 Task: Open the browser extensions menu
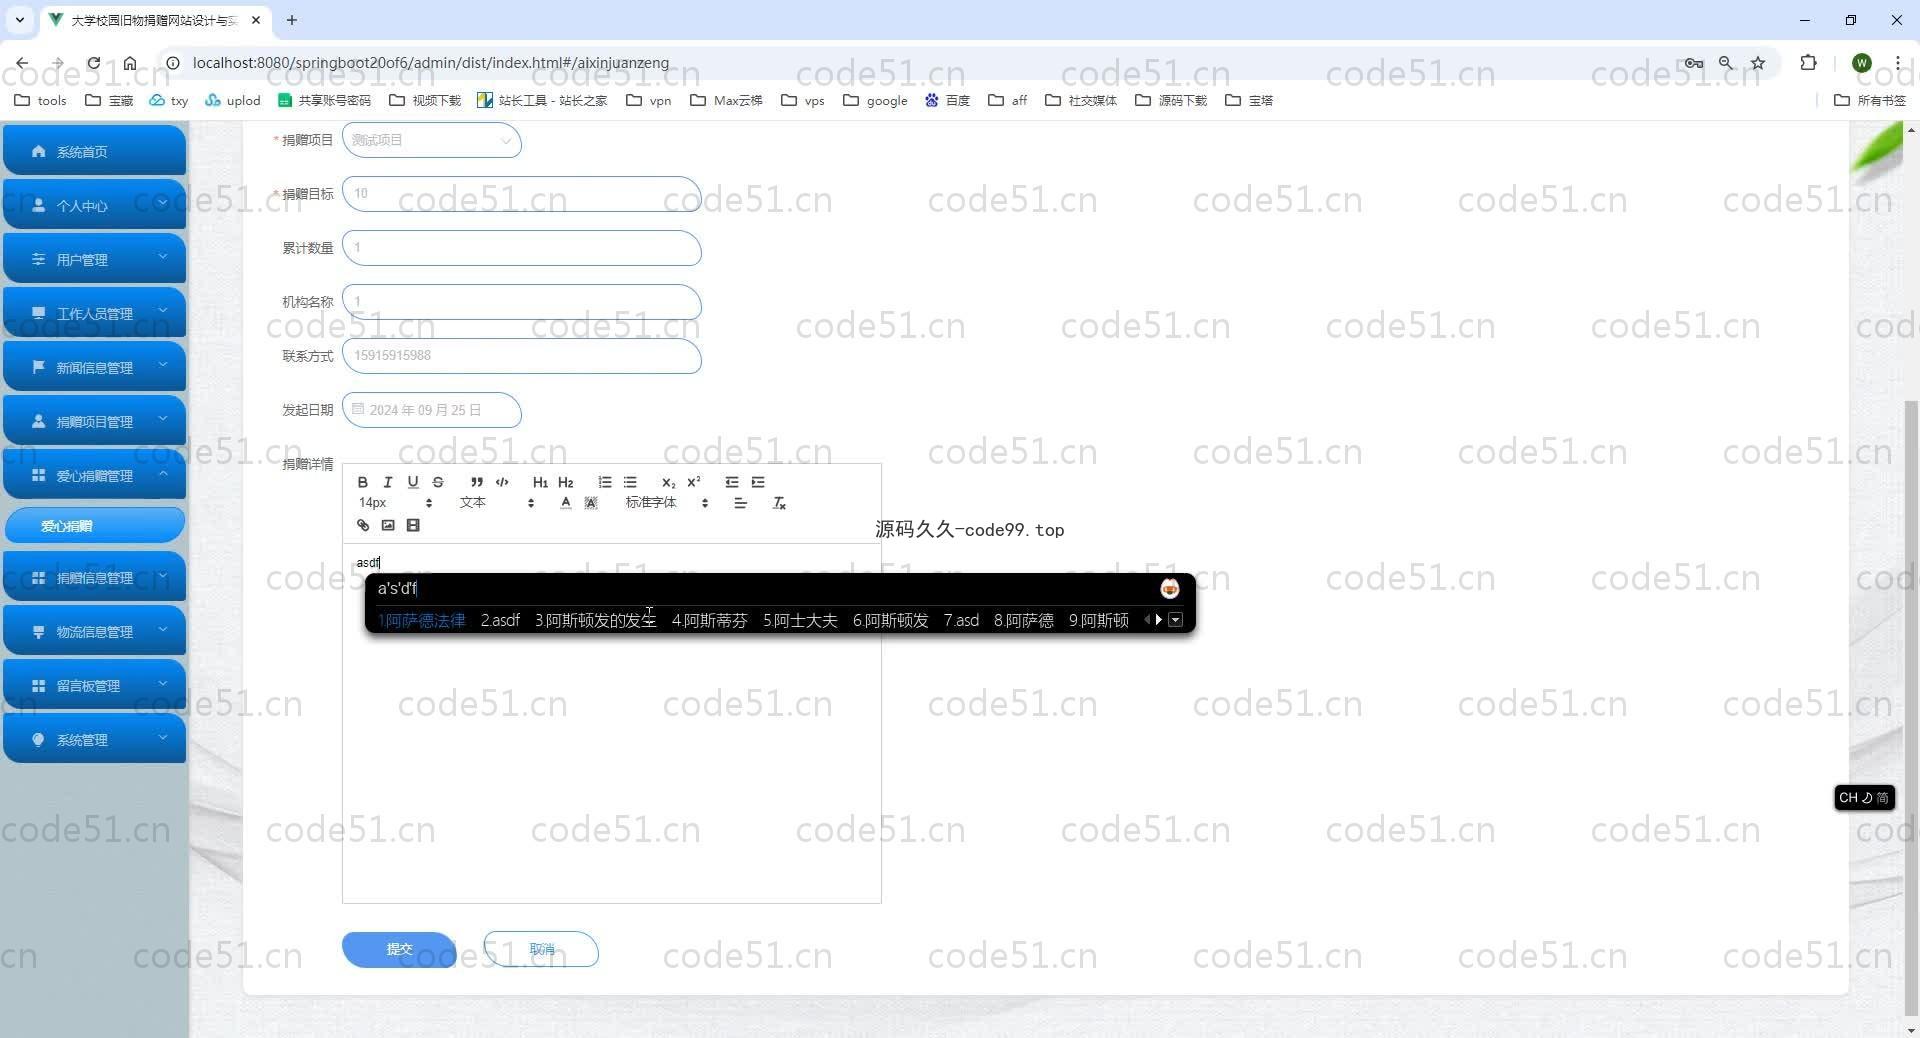[1808, 63]
